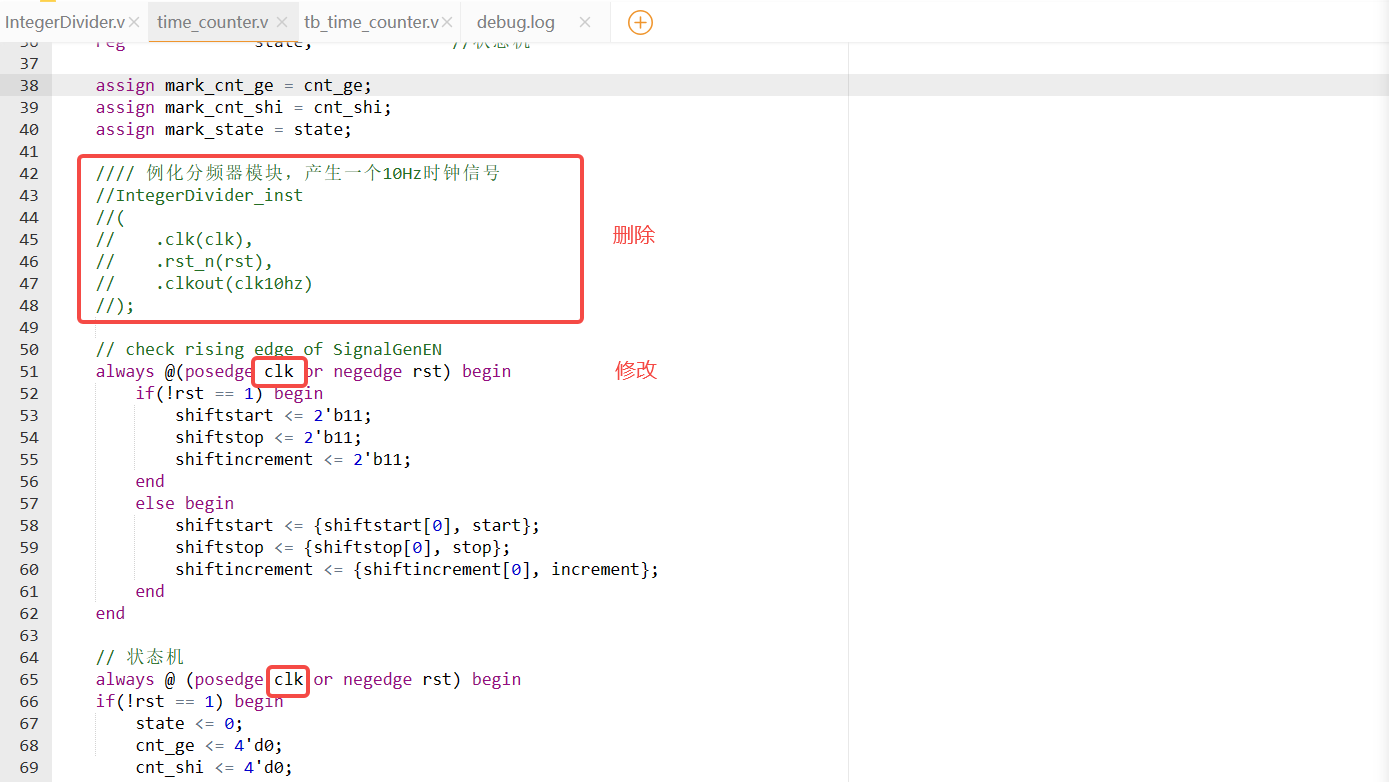
Task: Click the red 修改 annotation label
Action: point(636,370)
